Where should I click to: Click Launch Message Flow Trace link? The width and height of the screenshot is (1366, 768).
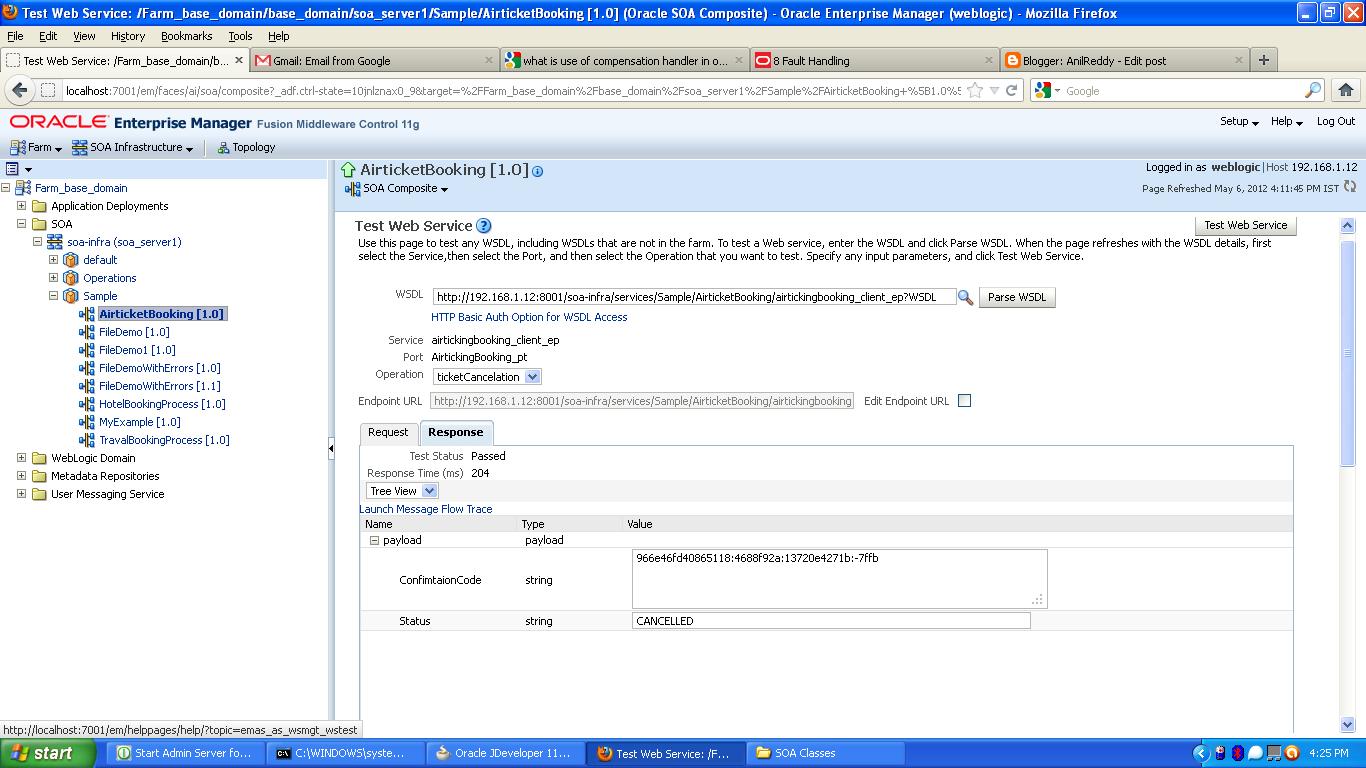click(426, 509)
